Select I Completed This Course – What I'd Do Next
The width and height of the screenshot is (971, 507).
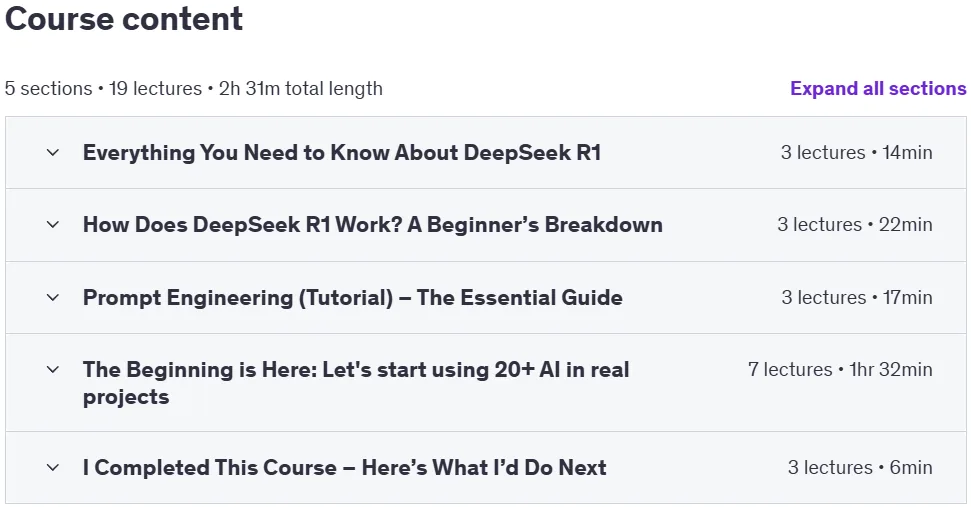coord(345,468)
